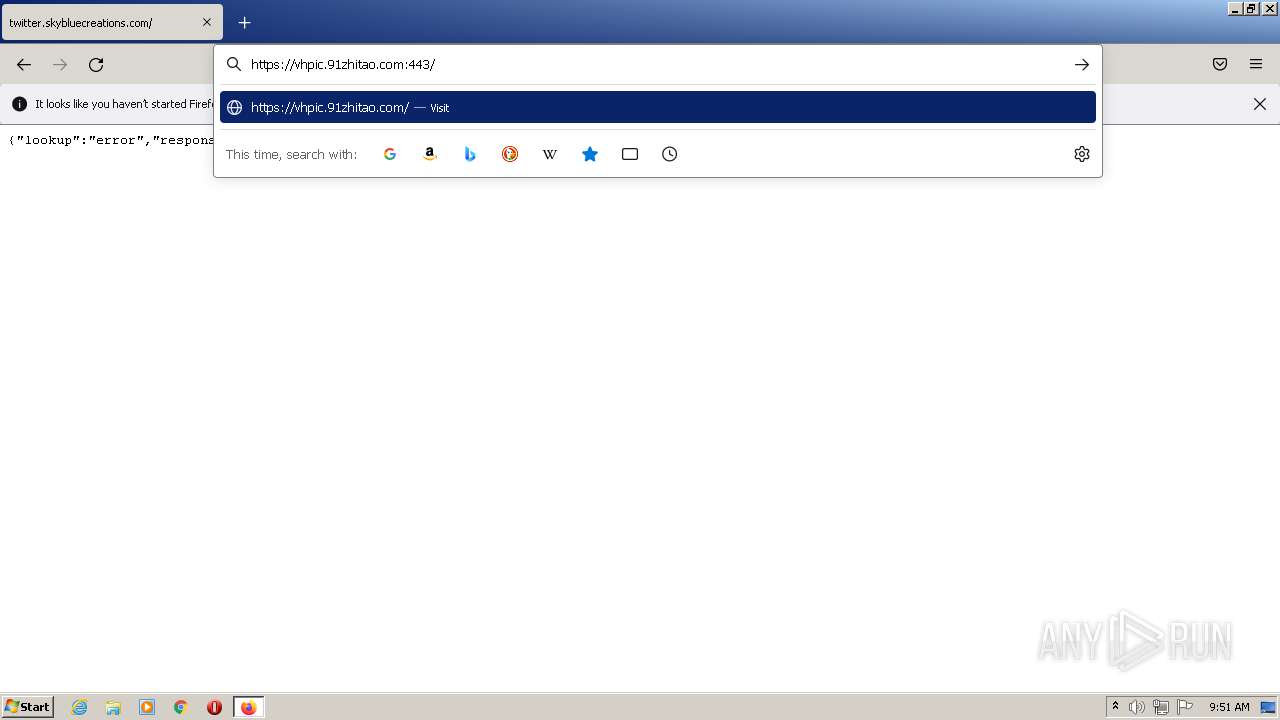Open the volume tray icon

(x=1137, y=707)
